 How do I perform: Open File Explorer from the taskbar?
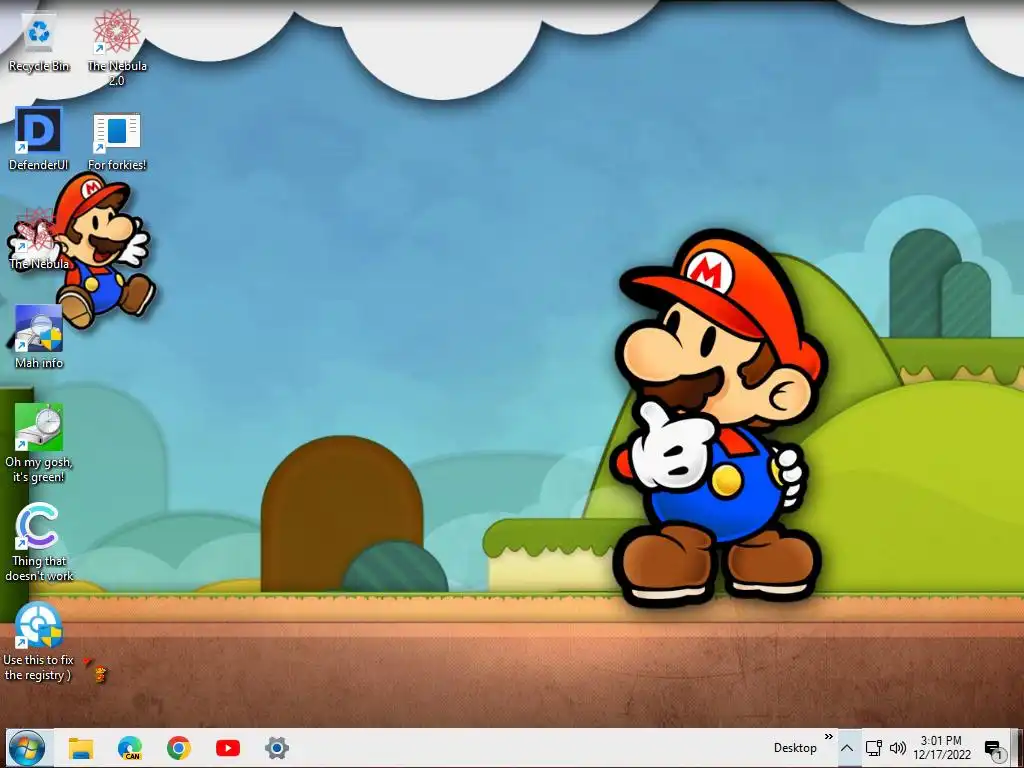[81, 748]
